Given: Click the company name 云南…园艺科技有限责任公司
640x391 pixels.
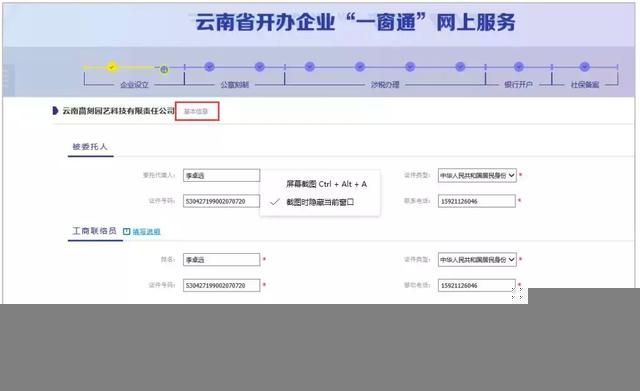Looking at the screenshot, I should [118, 111].
